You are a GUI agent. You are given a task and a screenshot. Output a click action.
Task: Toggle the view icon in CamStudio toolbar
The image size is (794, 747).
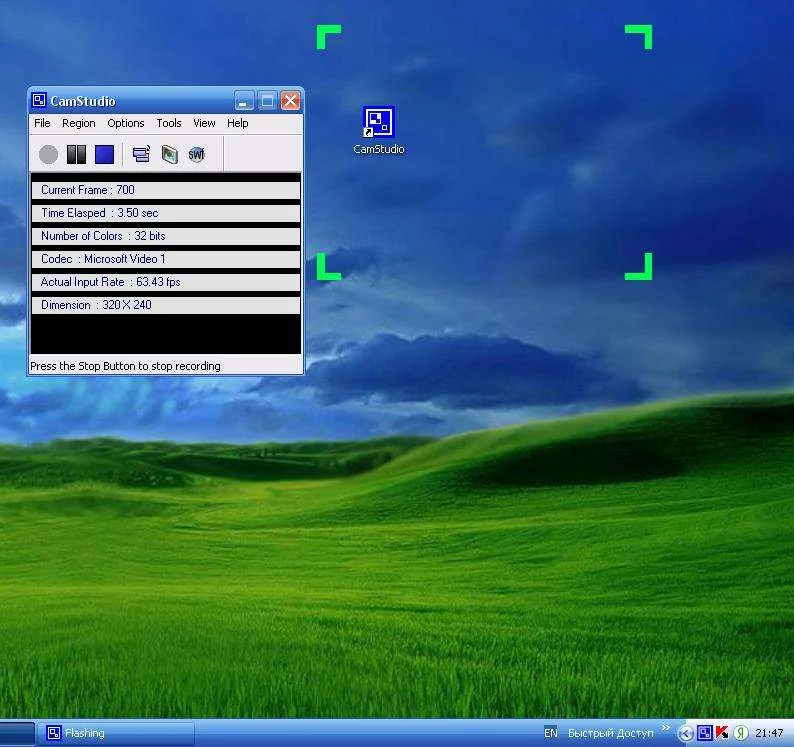[x=141, y=154]
